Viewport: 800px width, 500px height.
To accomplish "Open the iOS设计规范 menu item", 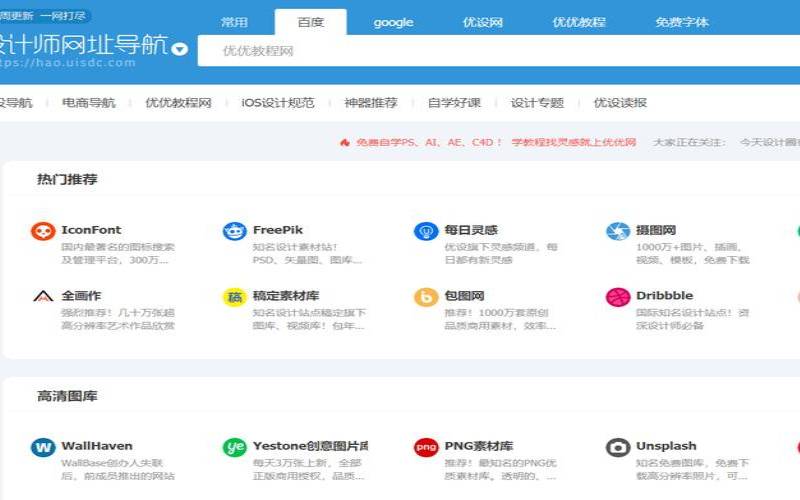I will coord(278,103).
